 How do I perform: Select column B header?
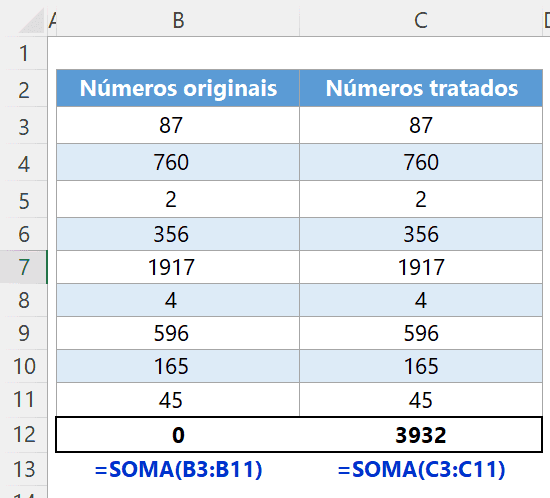coord(178,20)
